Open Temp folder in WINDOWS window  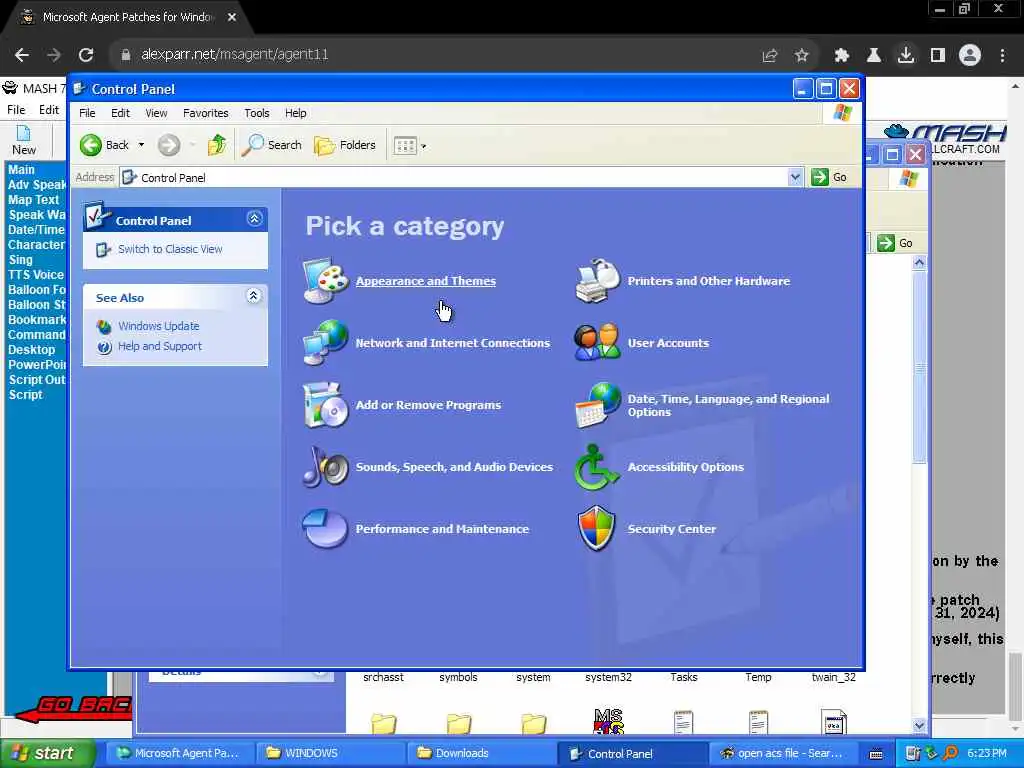(x=758, y=677)
